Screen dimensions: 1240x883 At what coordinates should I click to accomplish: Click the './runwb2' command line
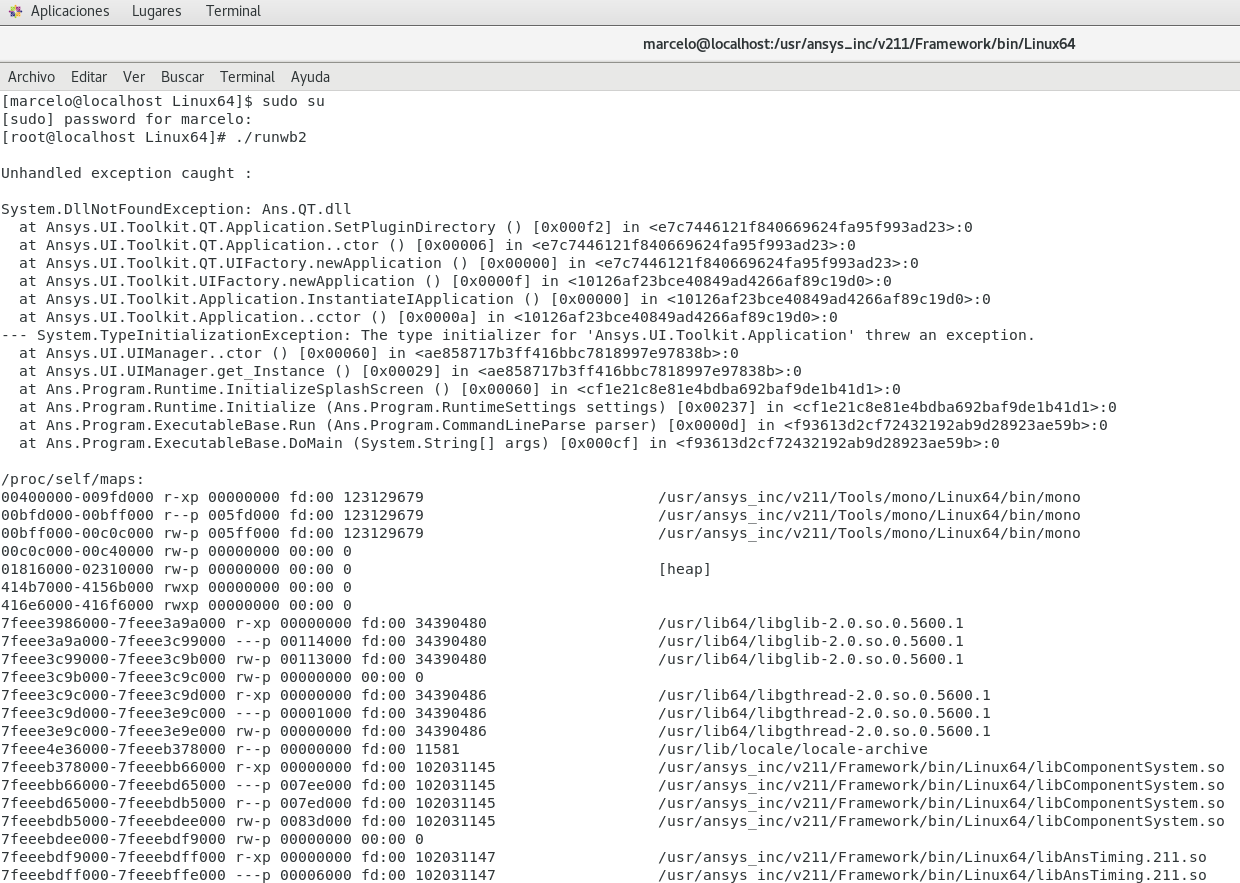pyautogui.click(x=154, y=137)
